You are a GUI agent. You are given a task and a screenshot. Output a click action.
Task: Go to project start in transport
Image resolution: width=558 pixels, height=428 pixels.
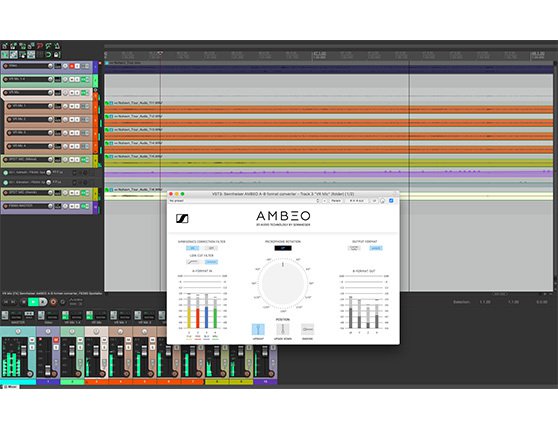click(5, 302)
